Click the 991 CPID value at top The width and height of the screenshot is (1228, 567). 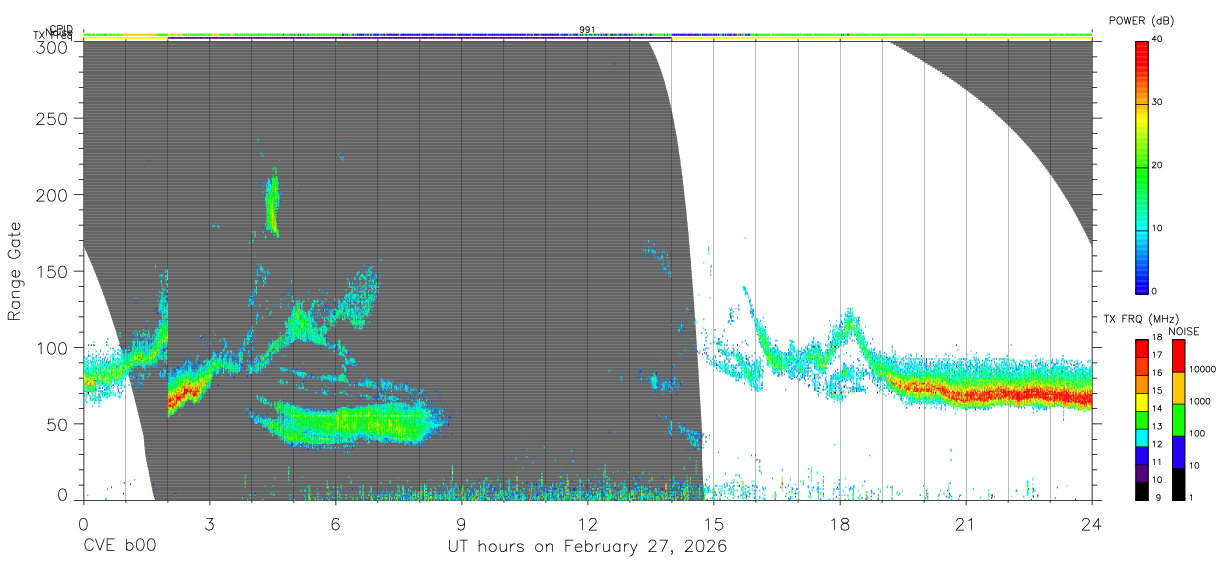coord(587,30)
